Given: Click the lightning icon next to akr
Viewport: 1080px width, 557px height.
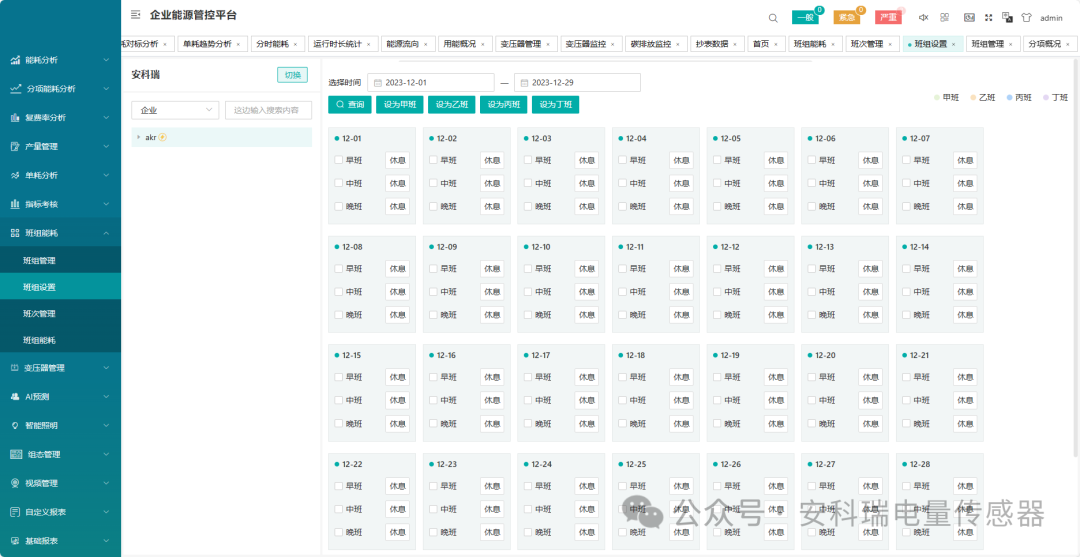Looking at the screenshot, I should click(x=163, y=137).
